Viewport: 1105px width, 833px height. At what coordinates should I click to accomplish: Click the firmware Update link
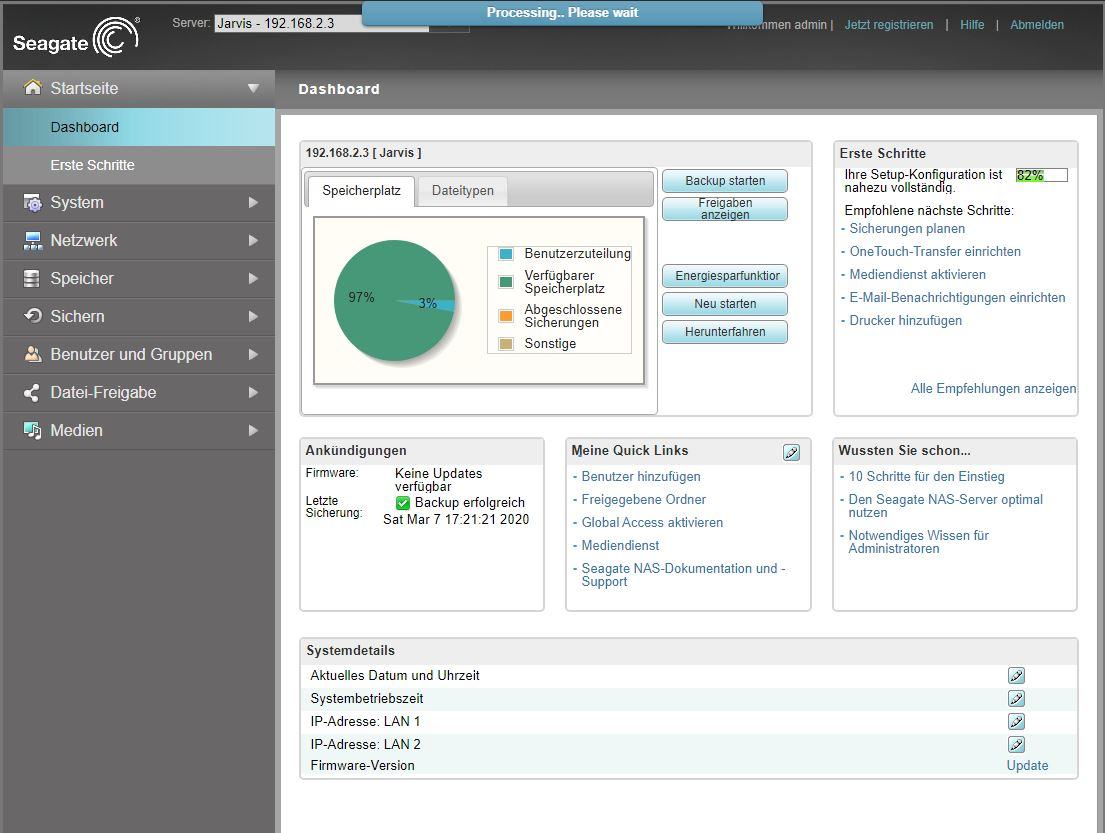pos(1027,765)
